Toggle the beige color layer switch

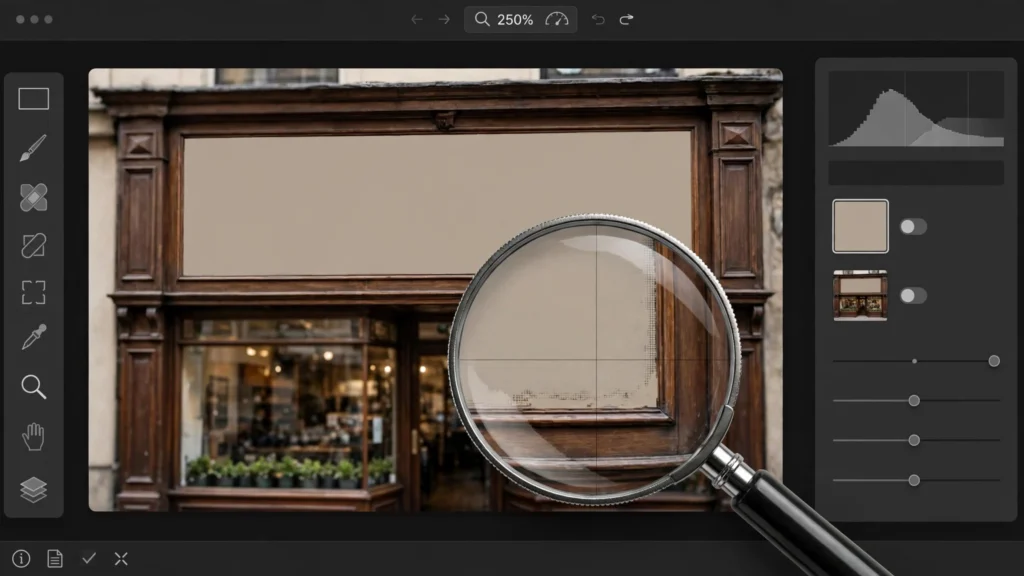point(913,227)
